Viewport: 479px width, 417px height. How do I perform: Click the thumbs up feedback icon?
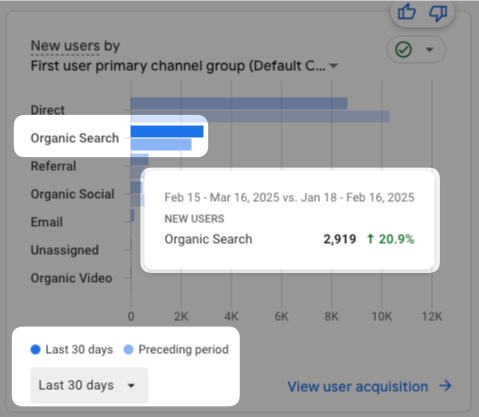tap(407, 12)
